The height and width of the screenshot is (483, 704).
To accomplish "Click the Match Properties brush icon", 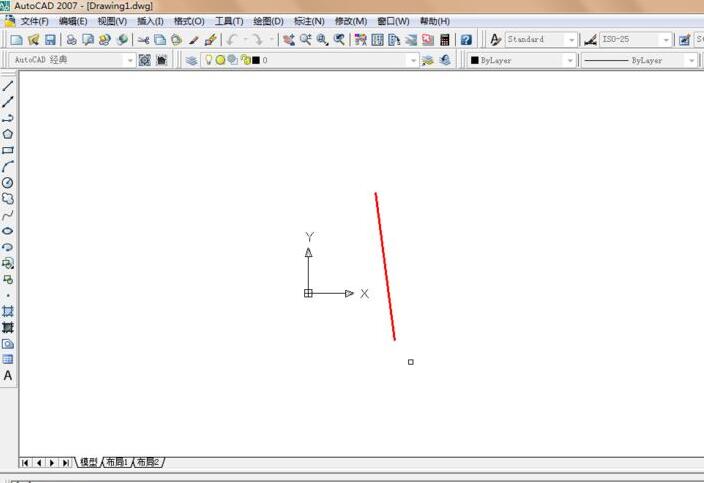I will [x=194, y=40].
